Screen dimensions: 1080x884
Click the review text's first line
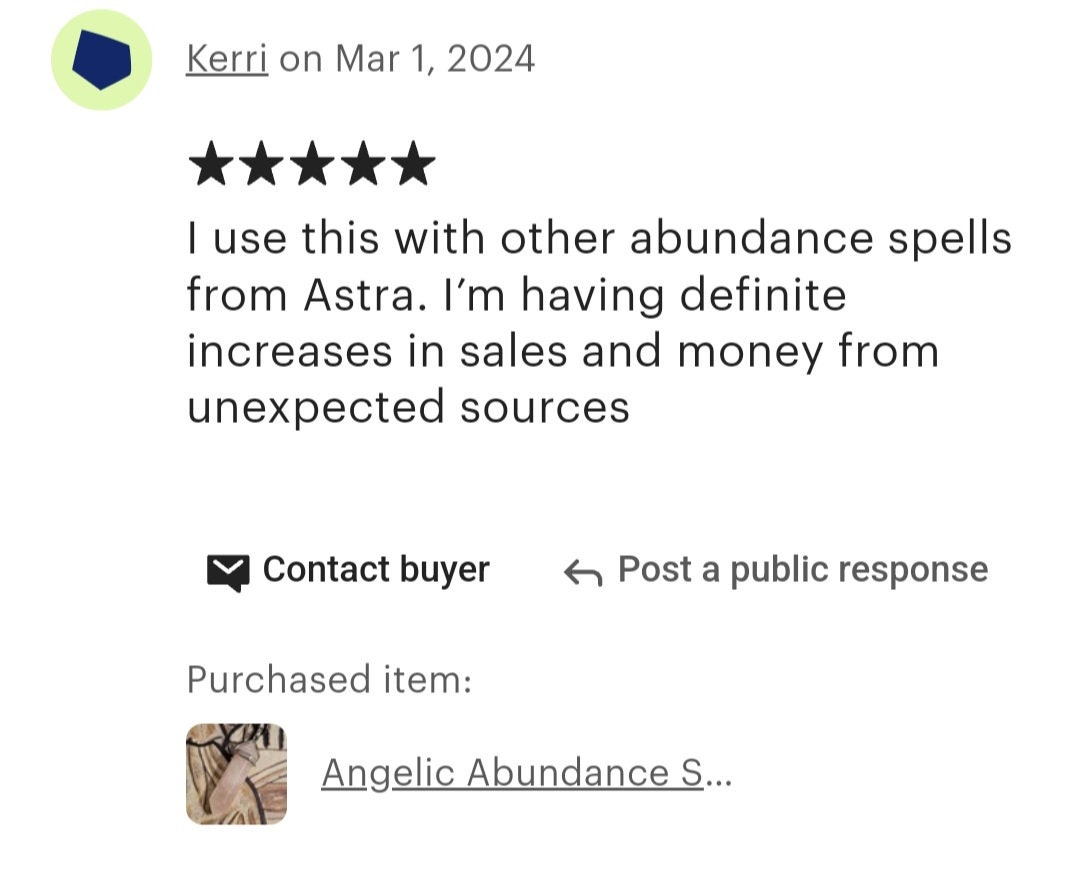point(599,238)
